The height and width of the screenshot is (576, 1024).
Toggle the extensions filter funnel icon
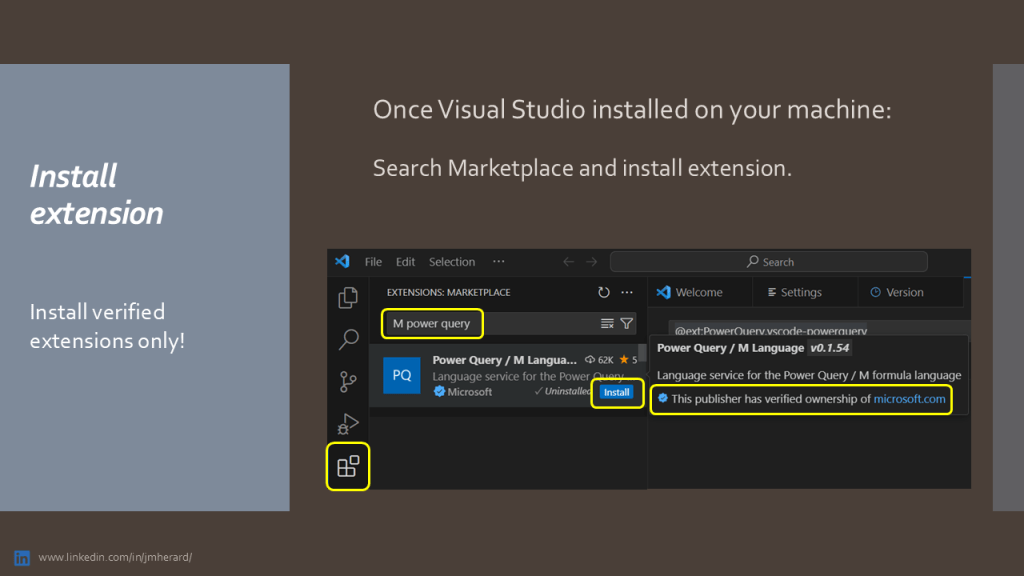pyautogui.click(x=627, y=324)
